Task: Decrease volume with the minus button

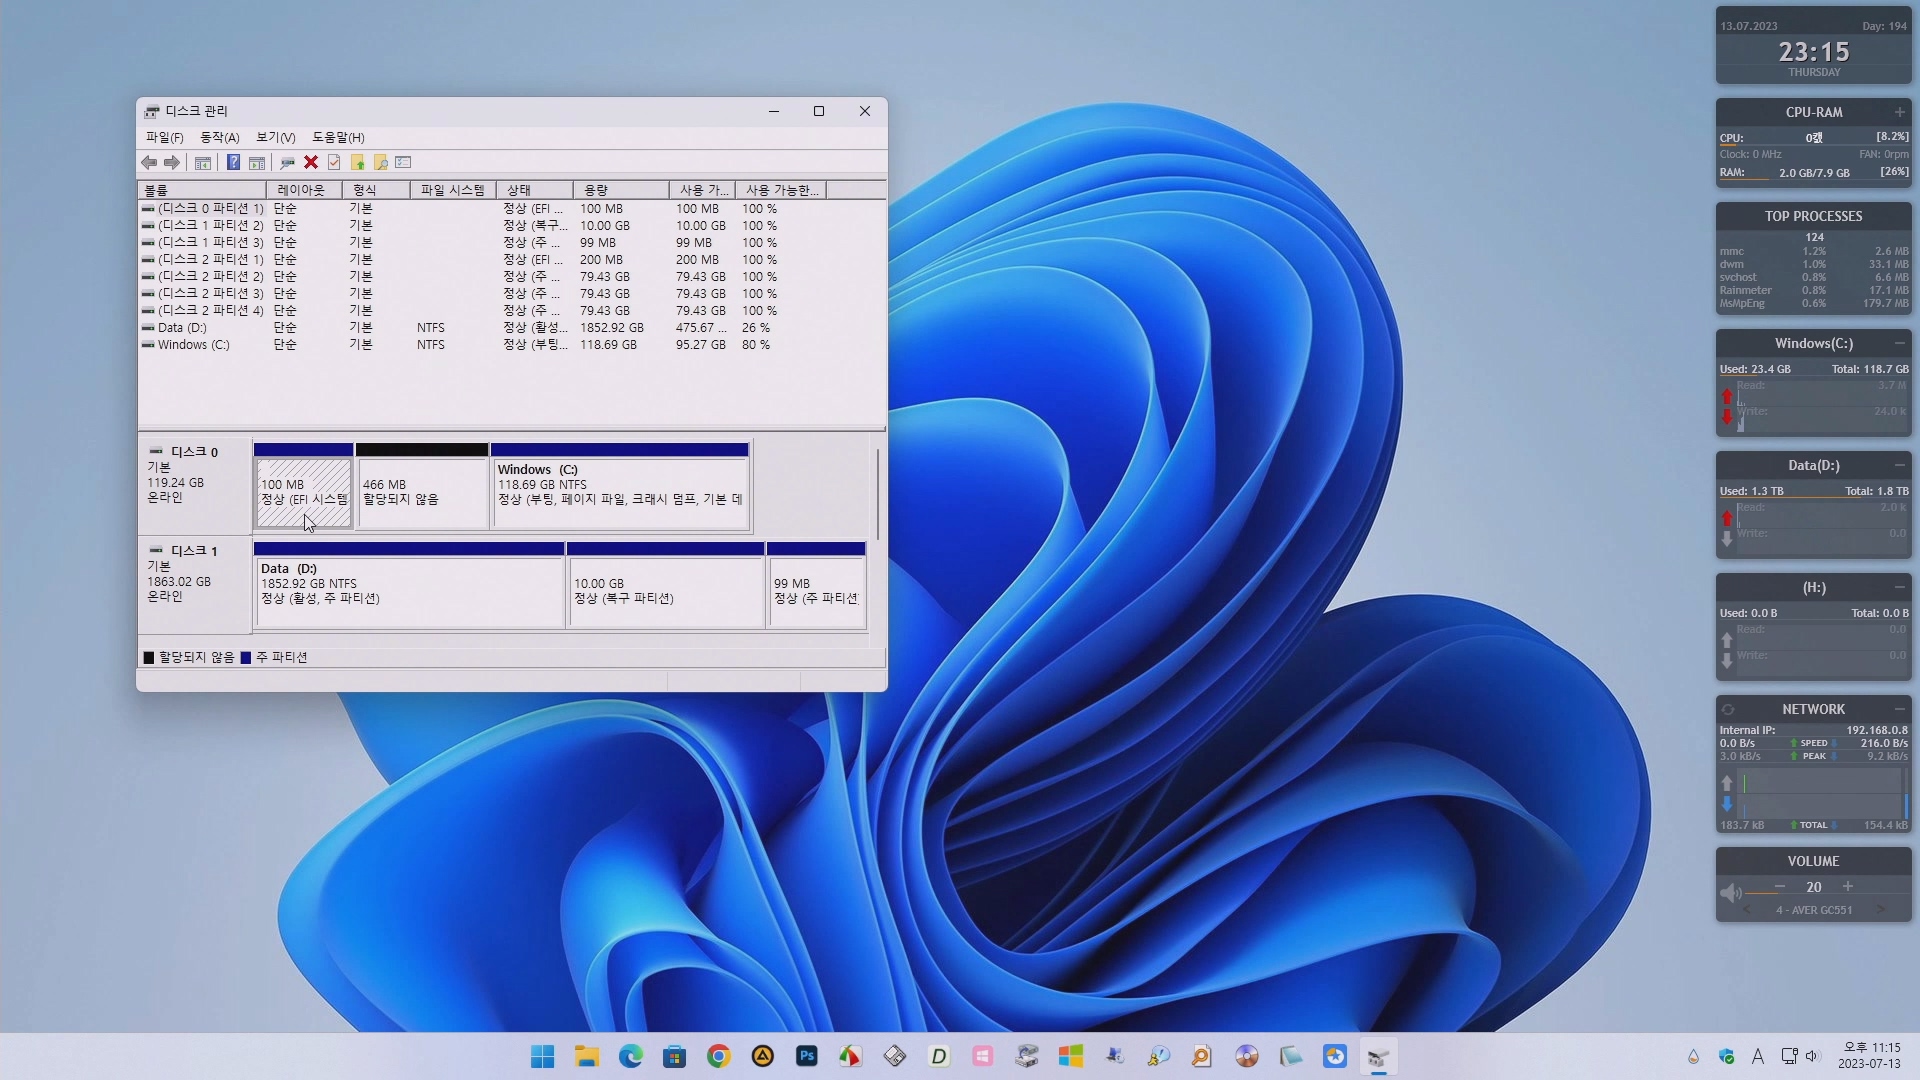Action: pos(1780,887)
